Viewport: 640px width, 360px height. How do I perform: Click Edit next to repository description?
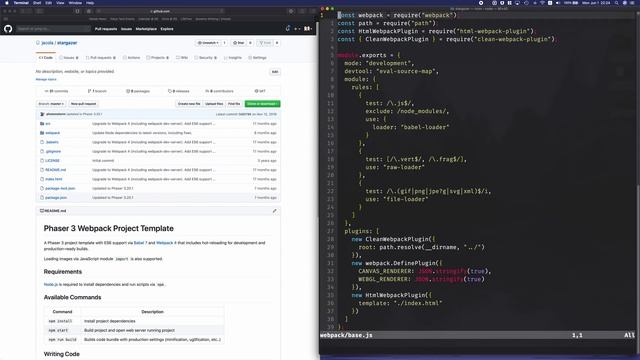coord(275,72)
